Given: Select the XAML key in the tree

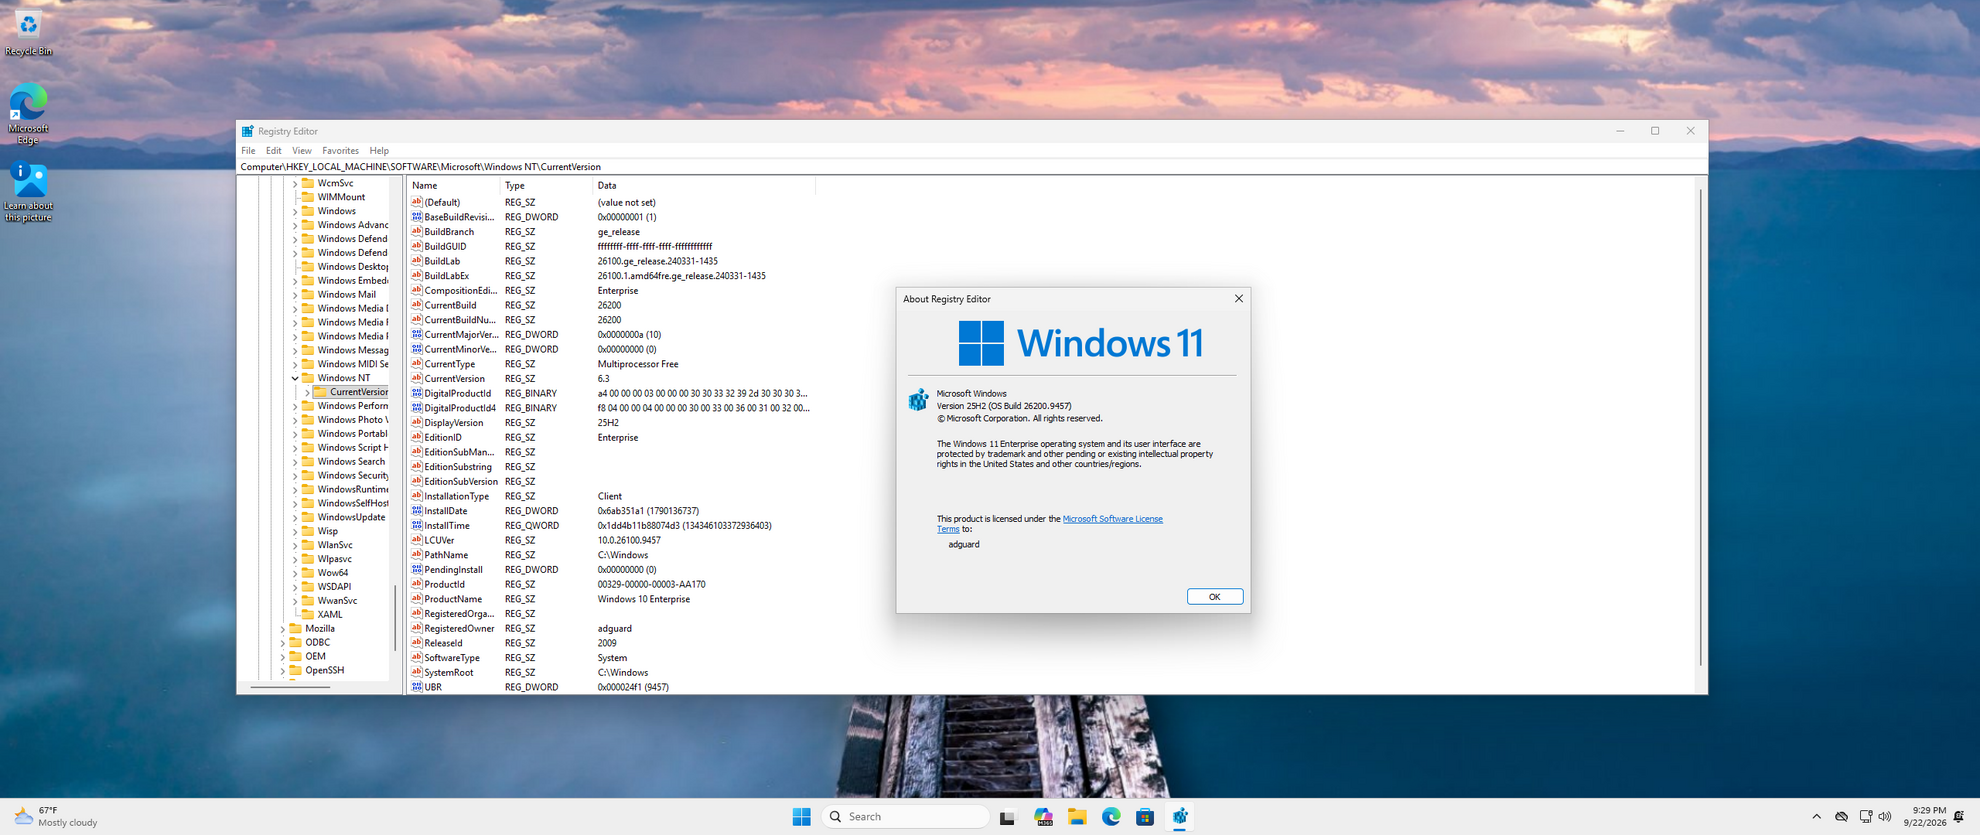Looking at the screenshot, I should click(x=330, y=615).
